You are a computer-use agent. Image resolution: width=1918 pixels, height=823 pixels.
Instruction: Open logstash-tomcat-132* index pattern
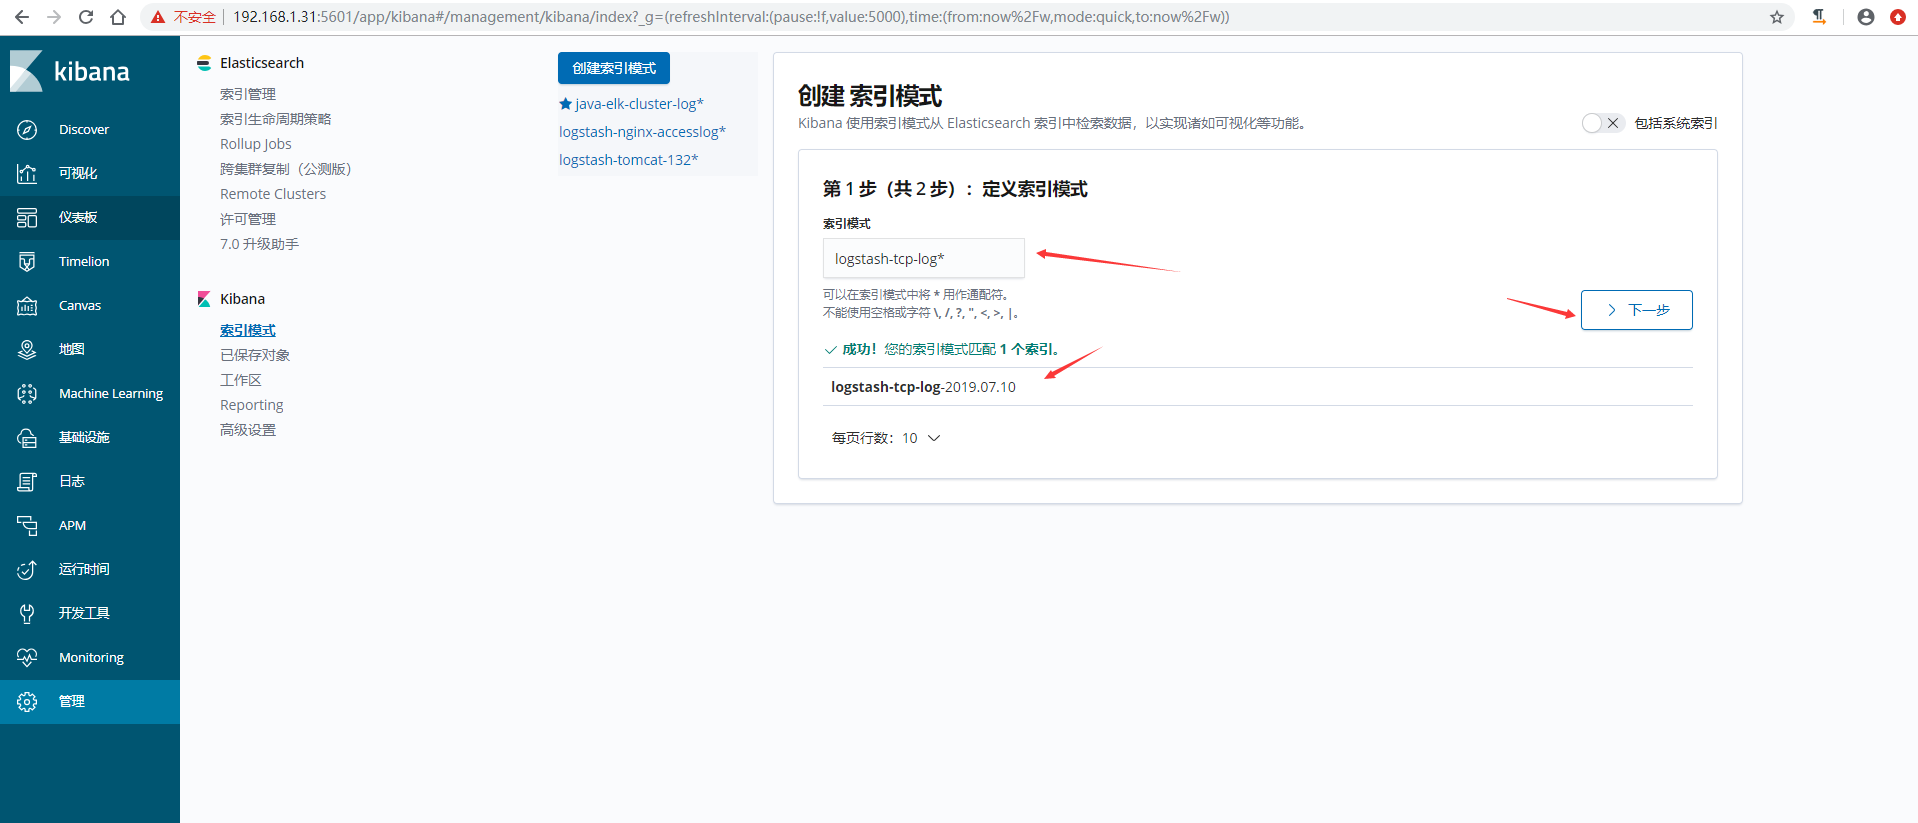point(628,160)
